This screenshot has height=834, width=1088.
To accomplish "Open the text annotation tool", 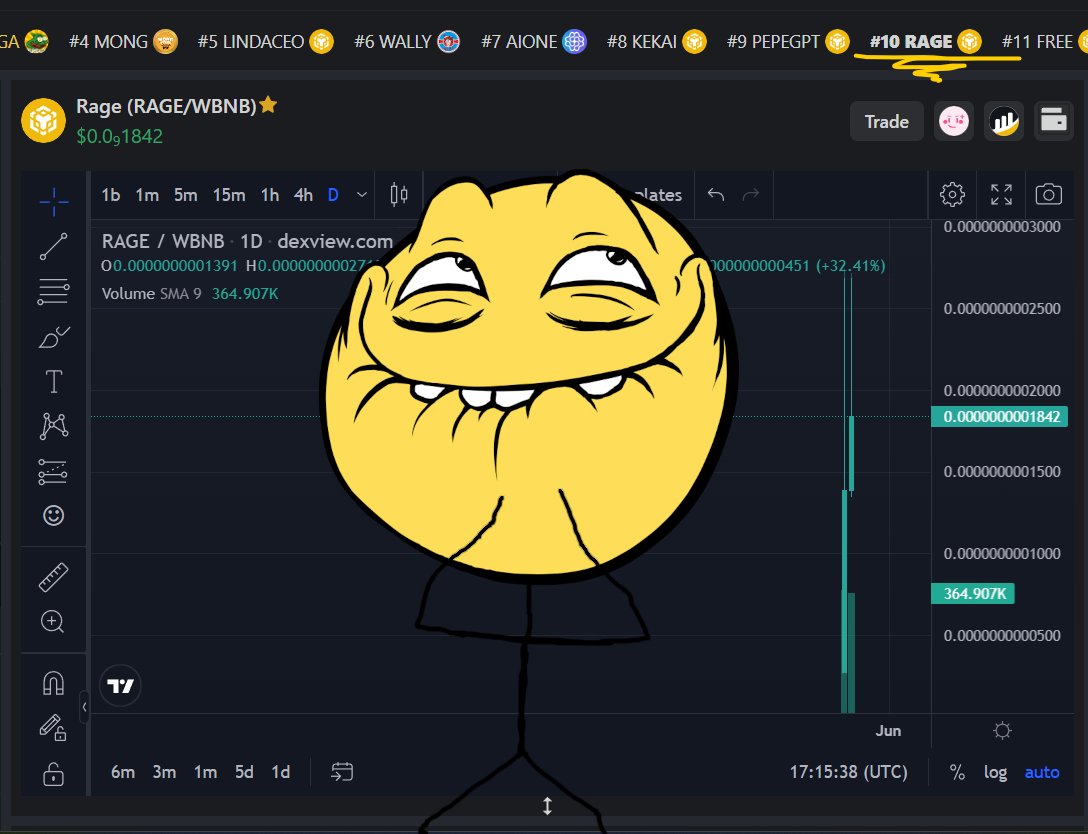I will tap(52, 380).
